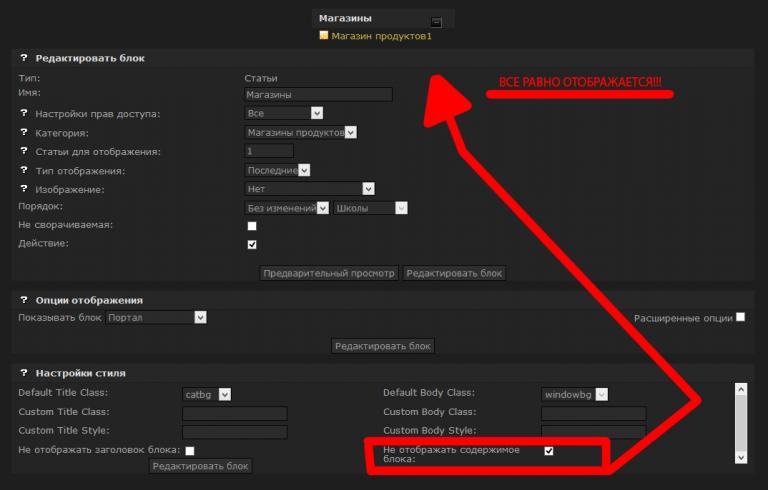The width and height of the screenshot is (768, 490).
Task: Click the yellow folder icon beside Магазин продуктов1
Action: click(323, 35)
